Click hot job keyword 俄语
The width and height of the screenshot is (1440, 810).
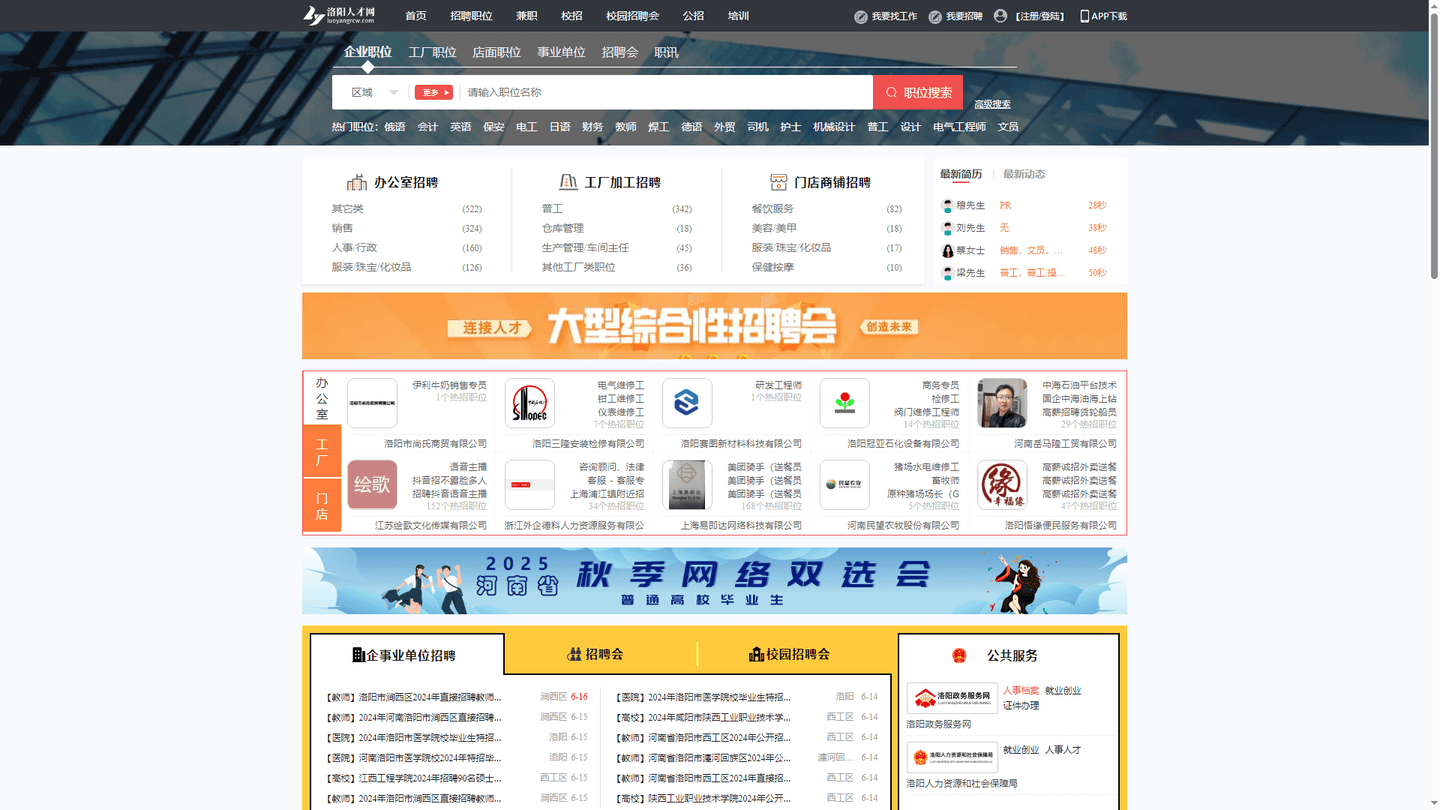pos(395,127)
